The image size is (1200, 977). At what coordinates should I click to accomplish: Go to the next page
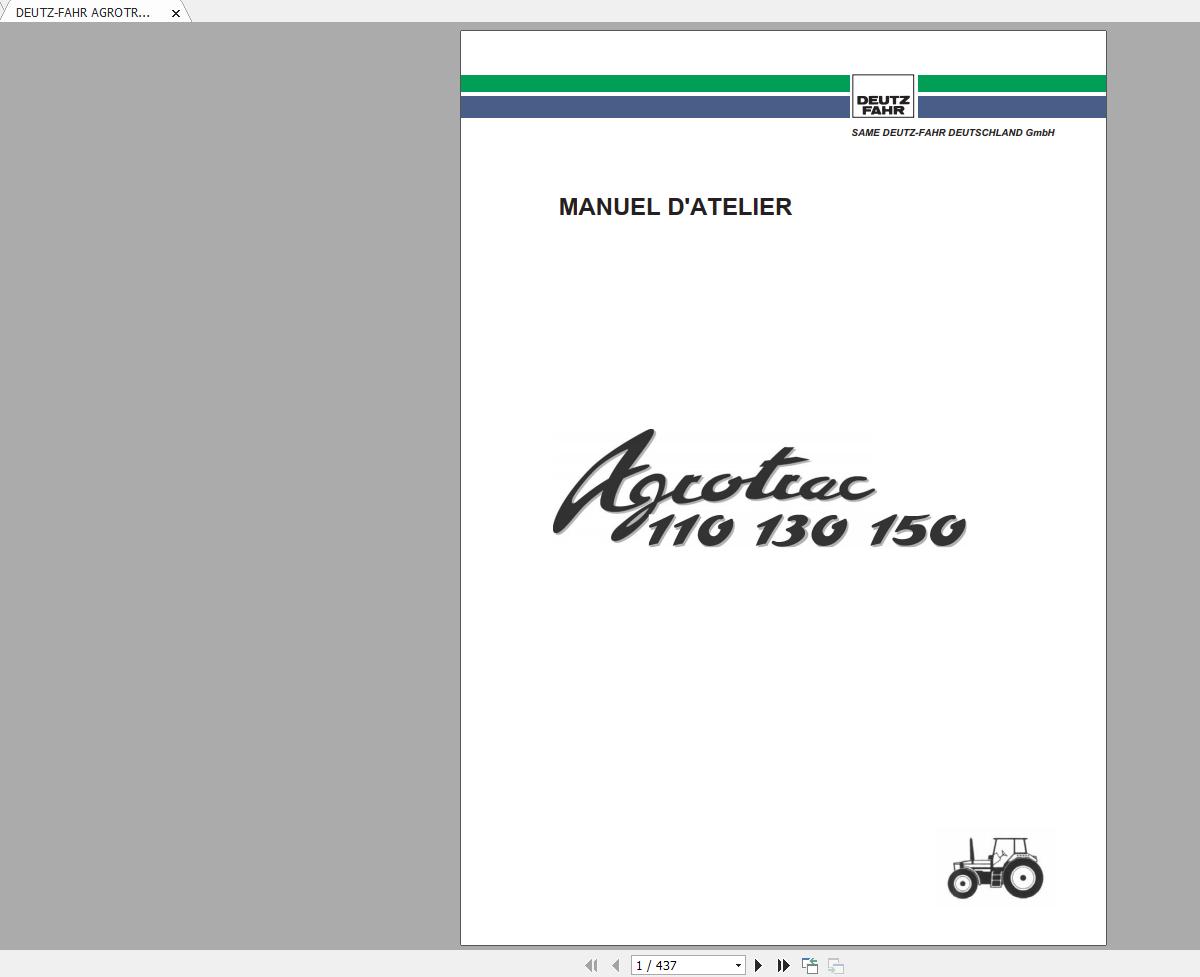click(757, 965)
